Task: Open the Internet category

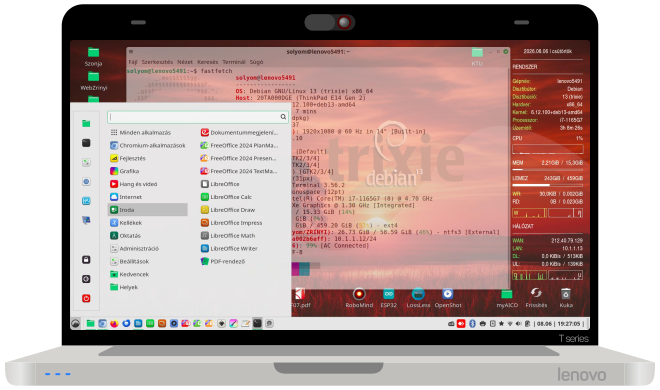Action: click(x=126, y=196)
